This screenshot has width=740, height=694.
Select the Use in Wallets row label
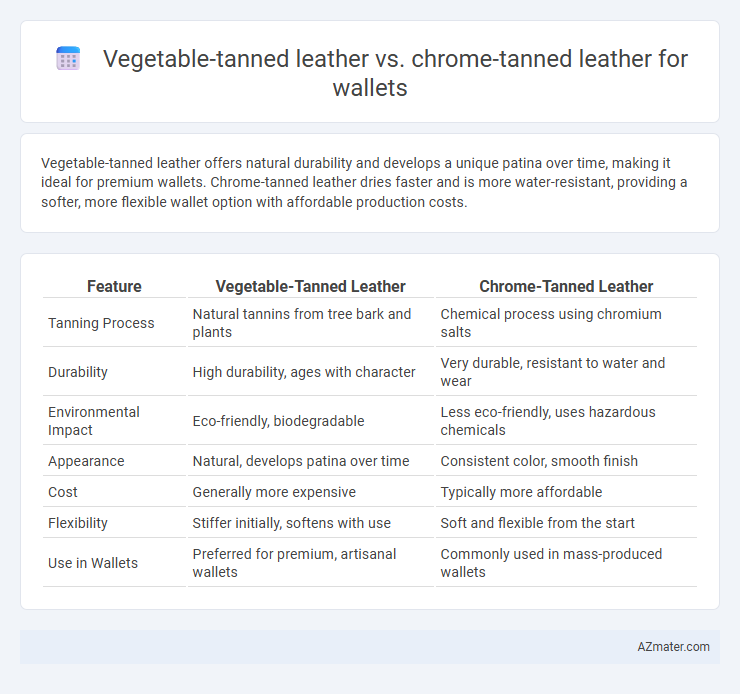pos(92,563)
